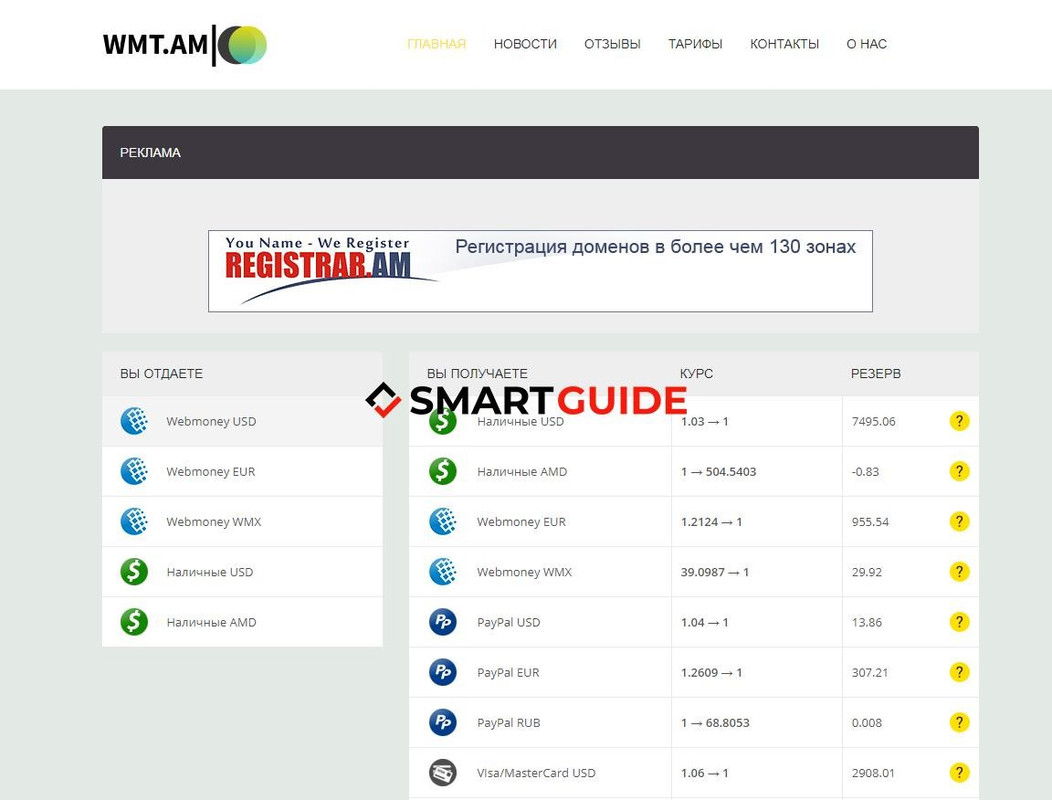Open help icon for reserve 307.21
Screen dimensions: 1052x800
coord(959,672)
